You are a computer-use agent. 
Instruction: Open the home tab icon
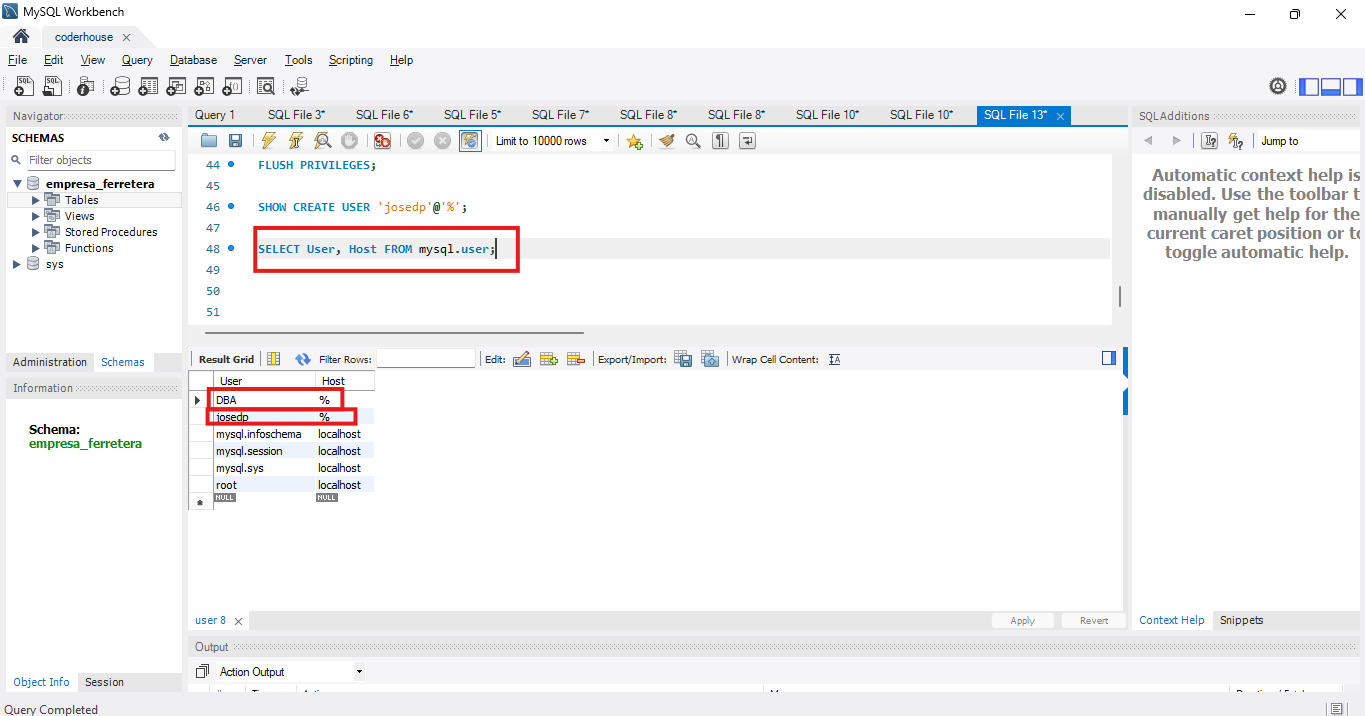pyautogui.click(x=21, y=36)
